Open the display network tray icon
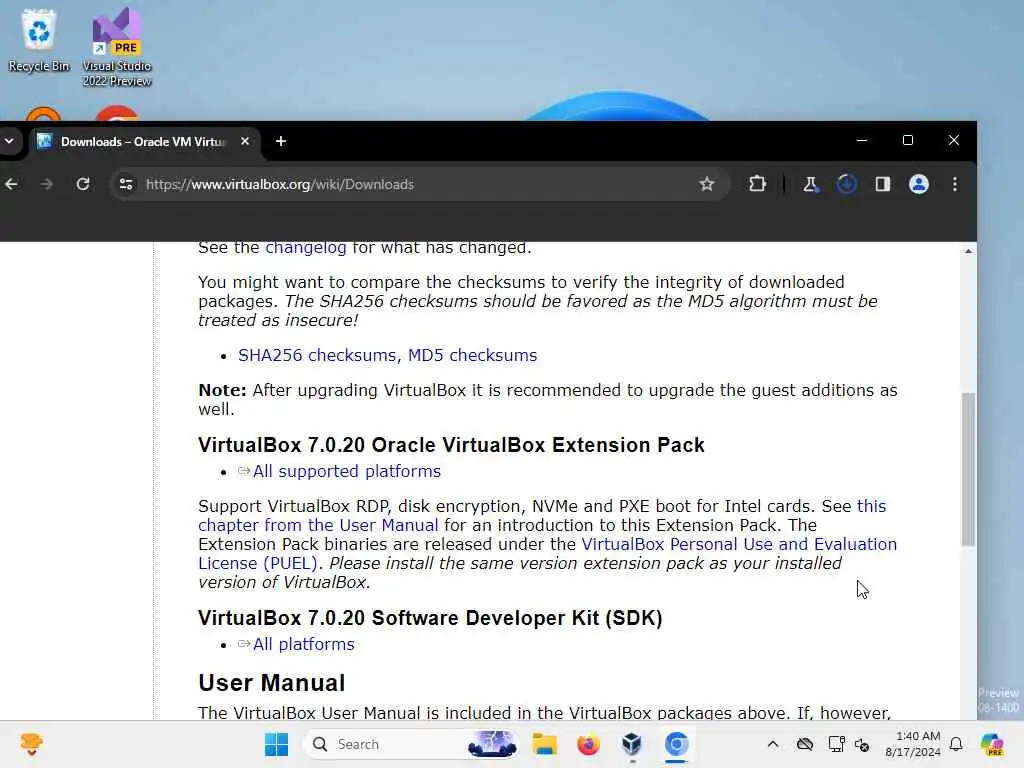Viewport: 1024px width, 768px height. [x=836, y=744]
